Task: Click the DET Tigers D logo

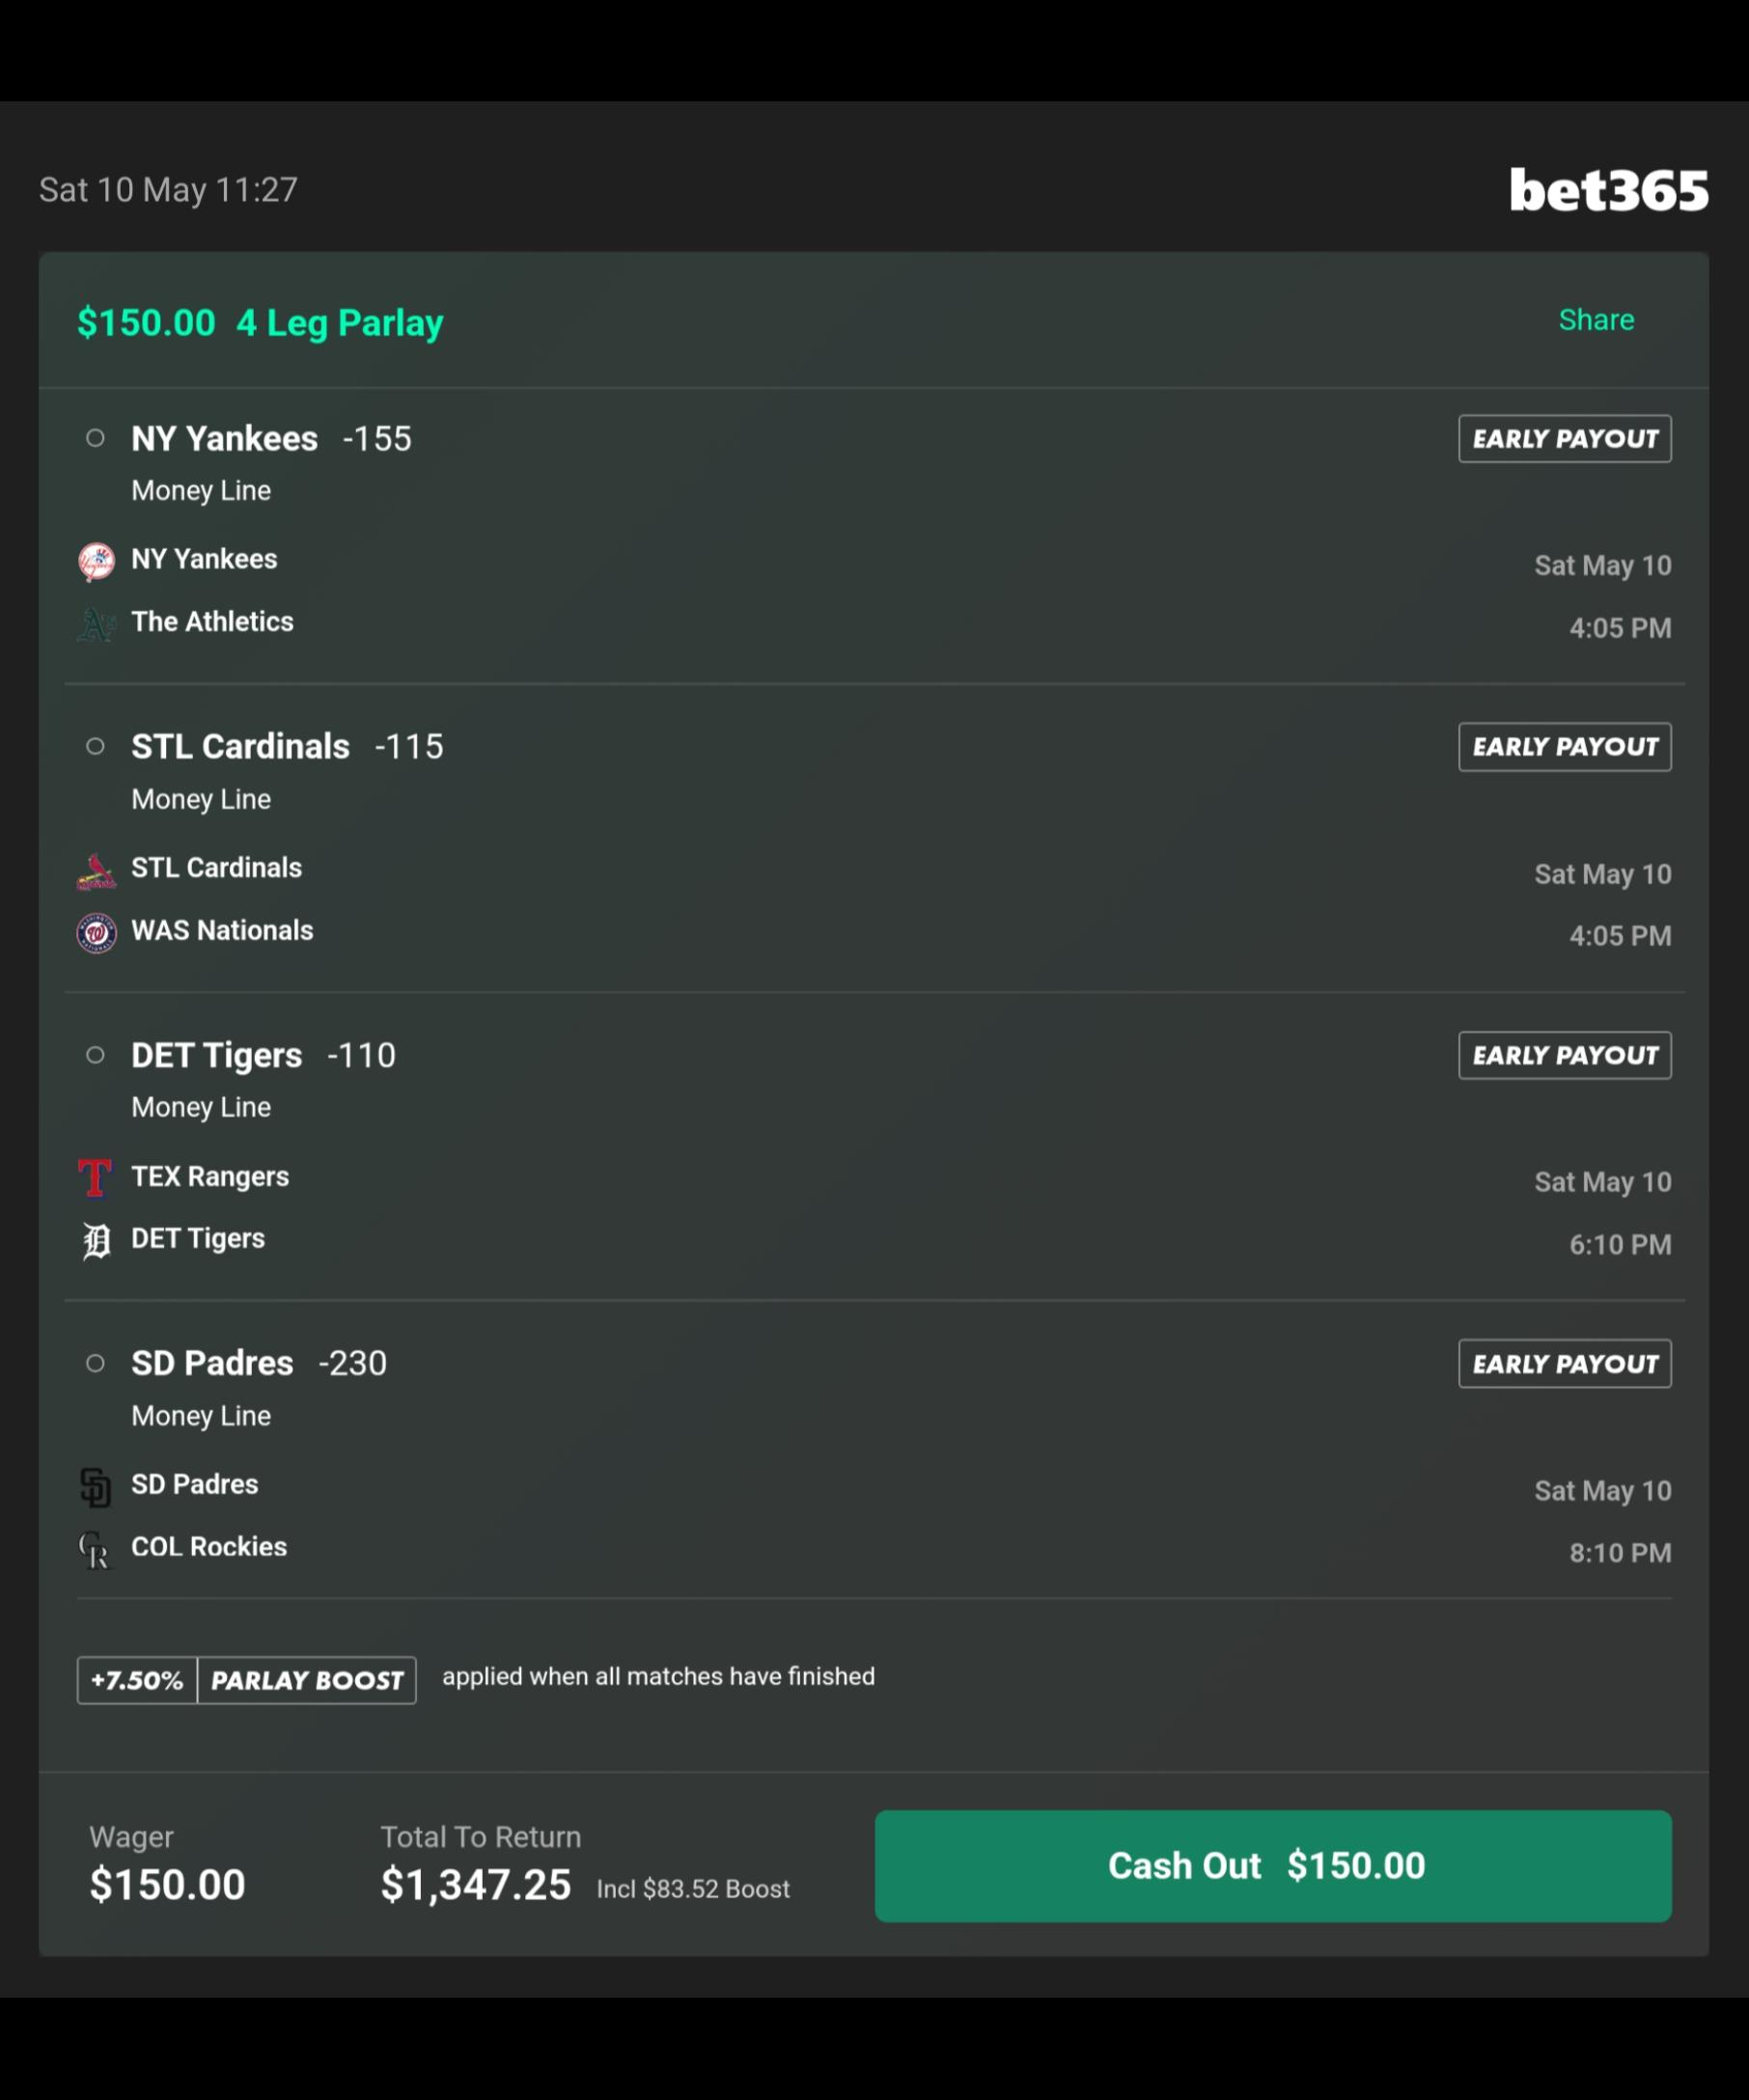Action: 96,1241
